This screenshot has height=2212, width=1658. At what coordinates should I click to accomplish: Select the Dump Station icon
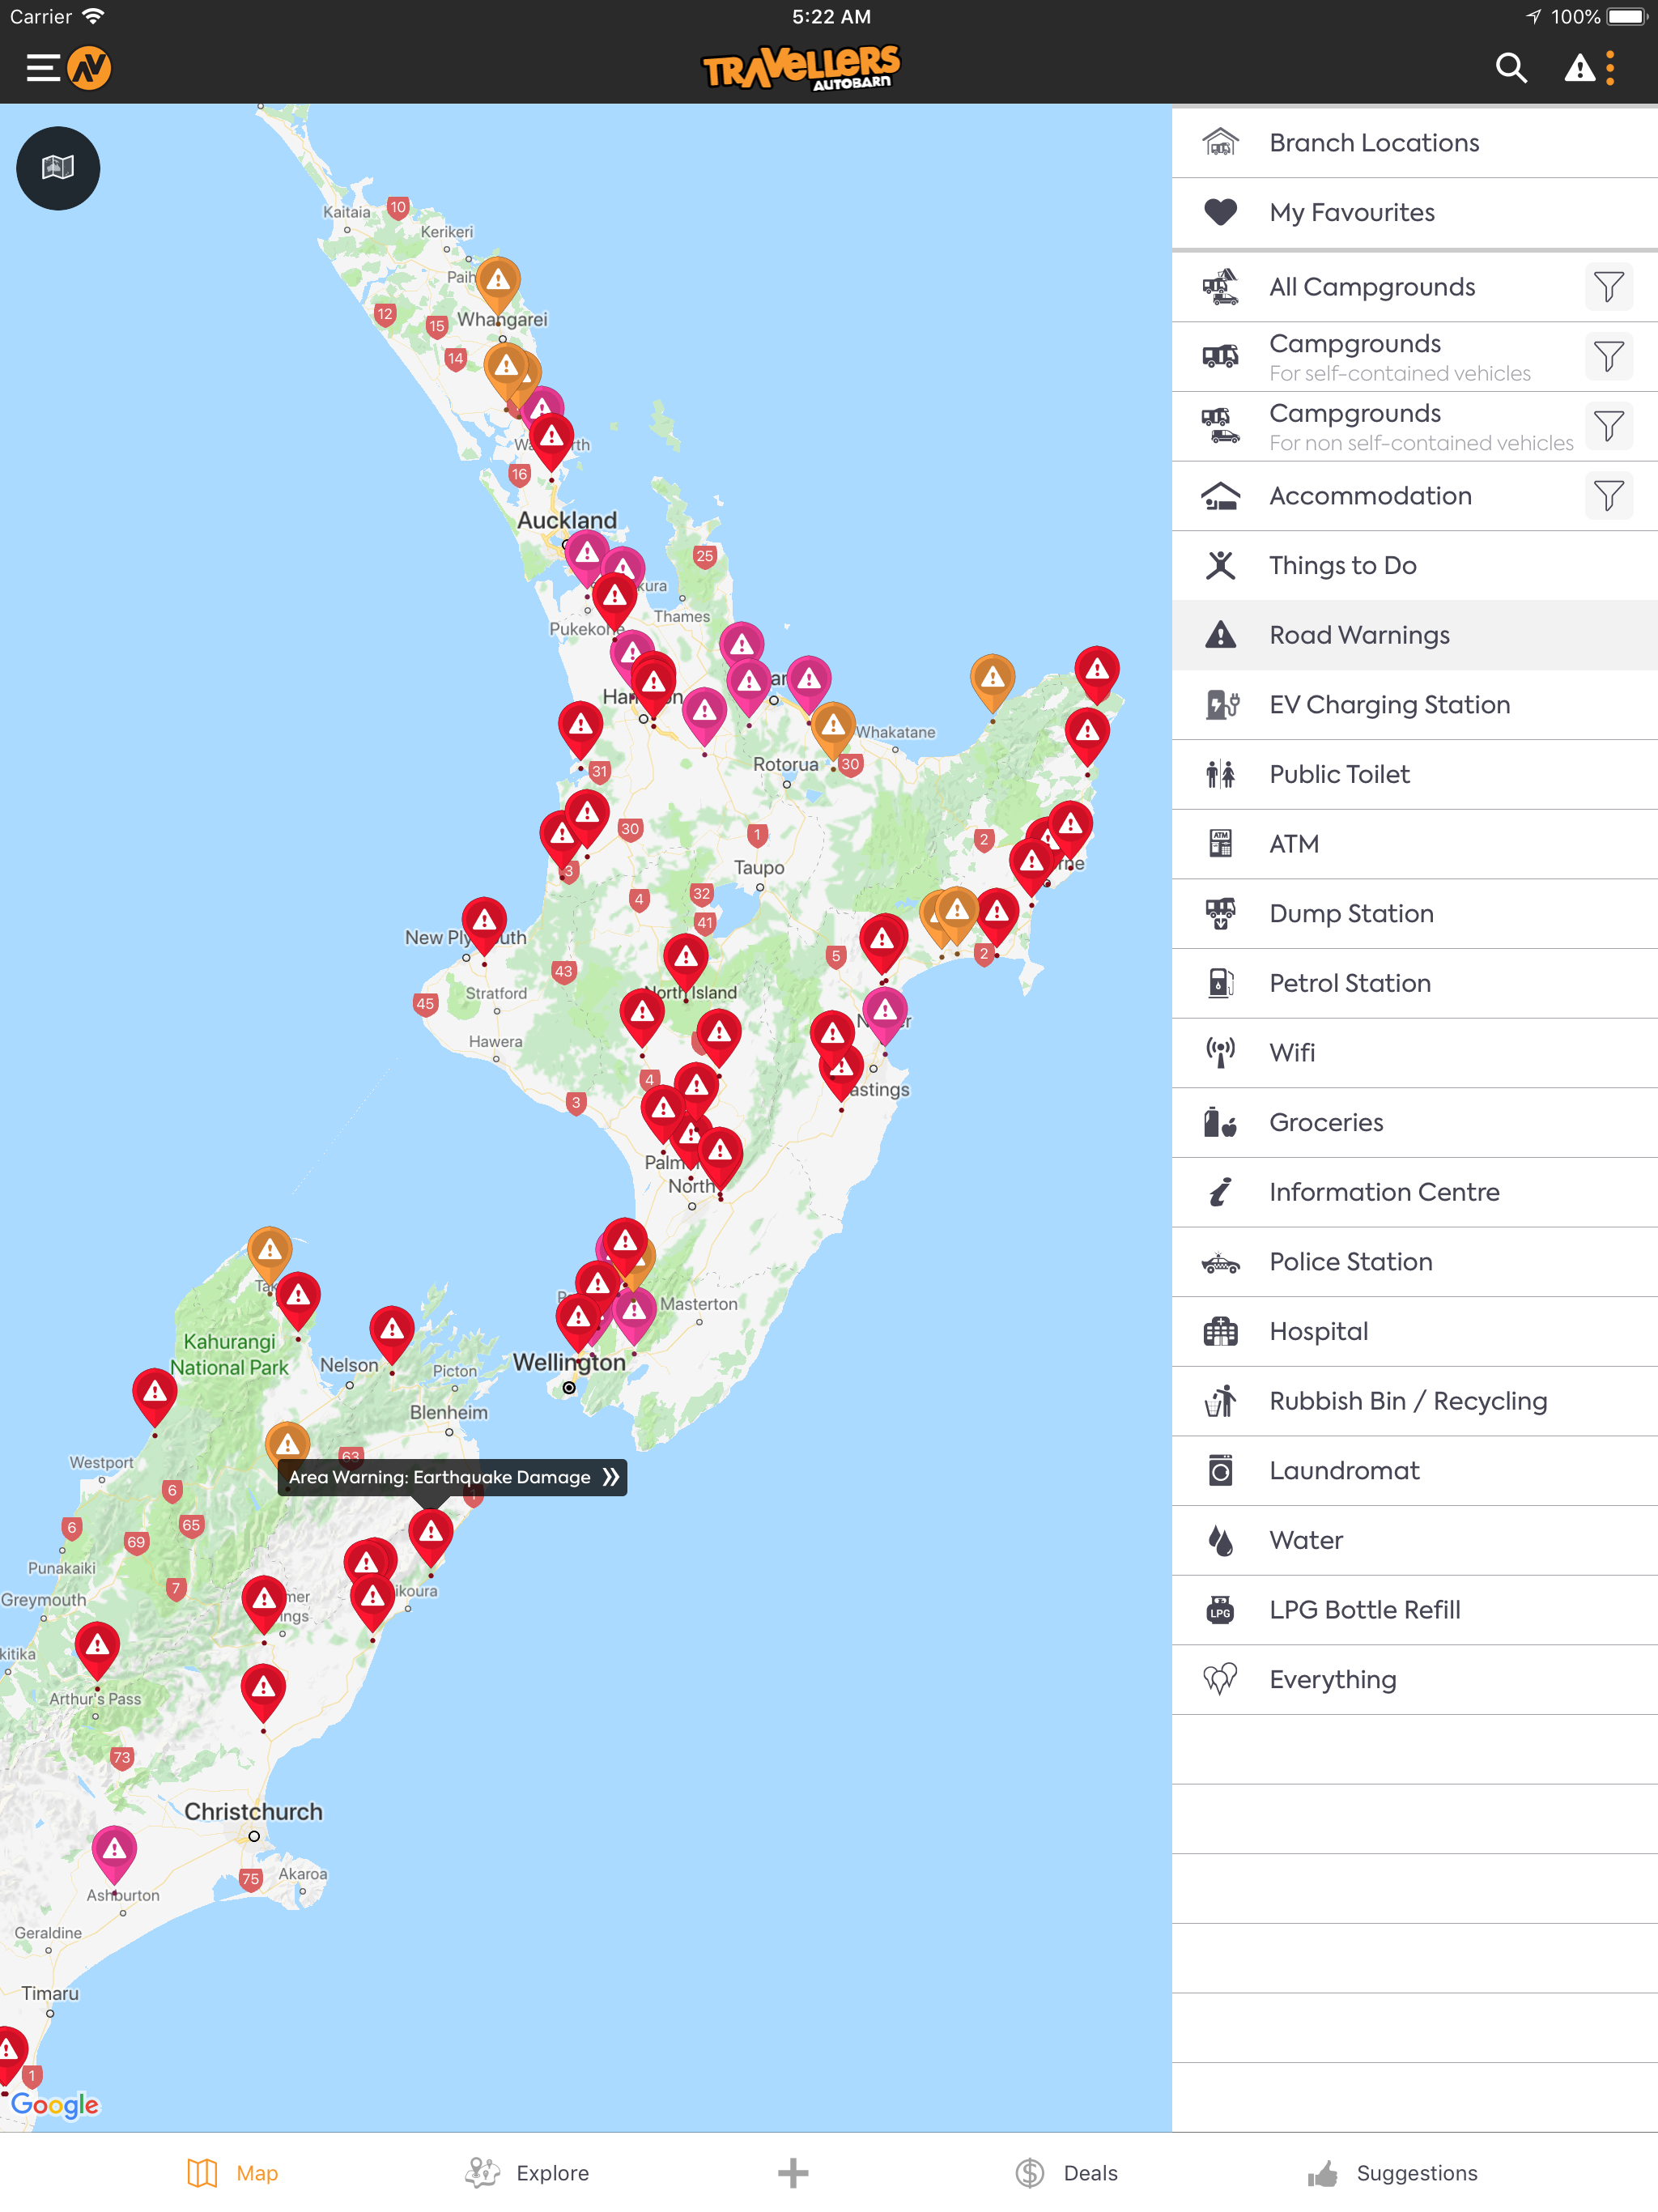tap(1220, 914)
